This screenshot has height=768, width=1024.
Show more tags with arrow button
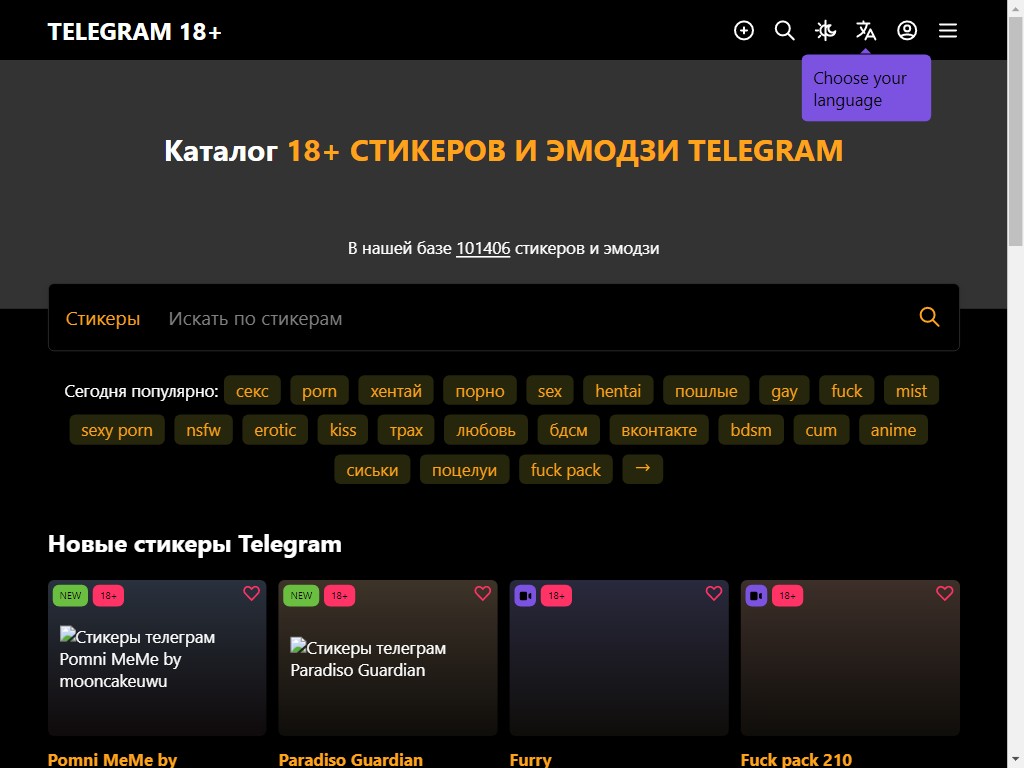643,470
